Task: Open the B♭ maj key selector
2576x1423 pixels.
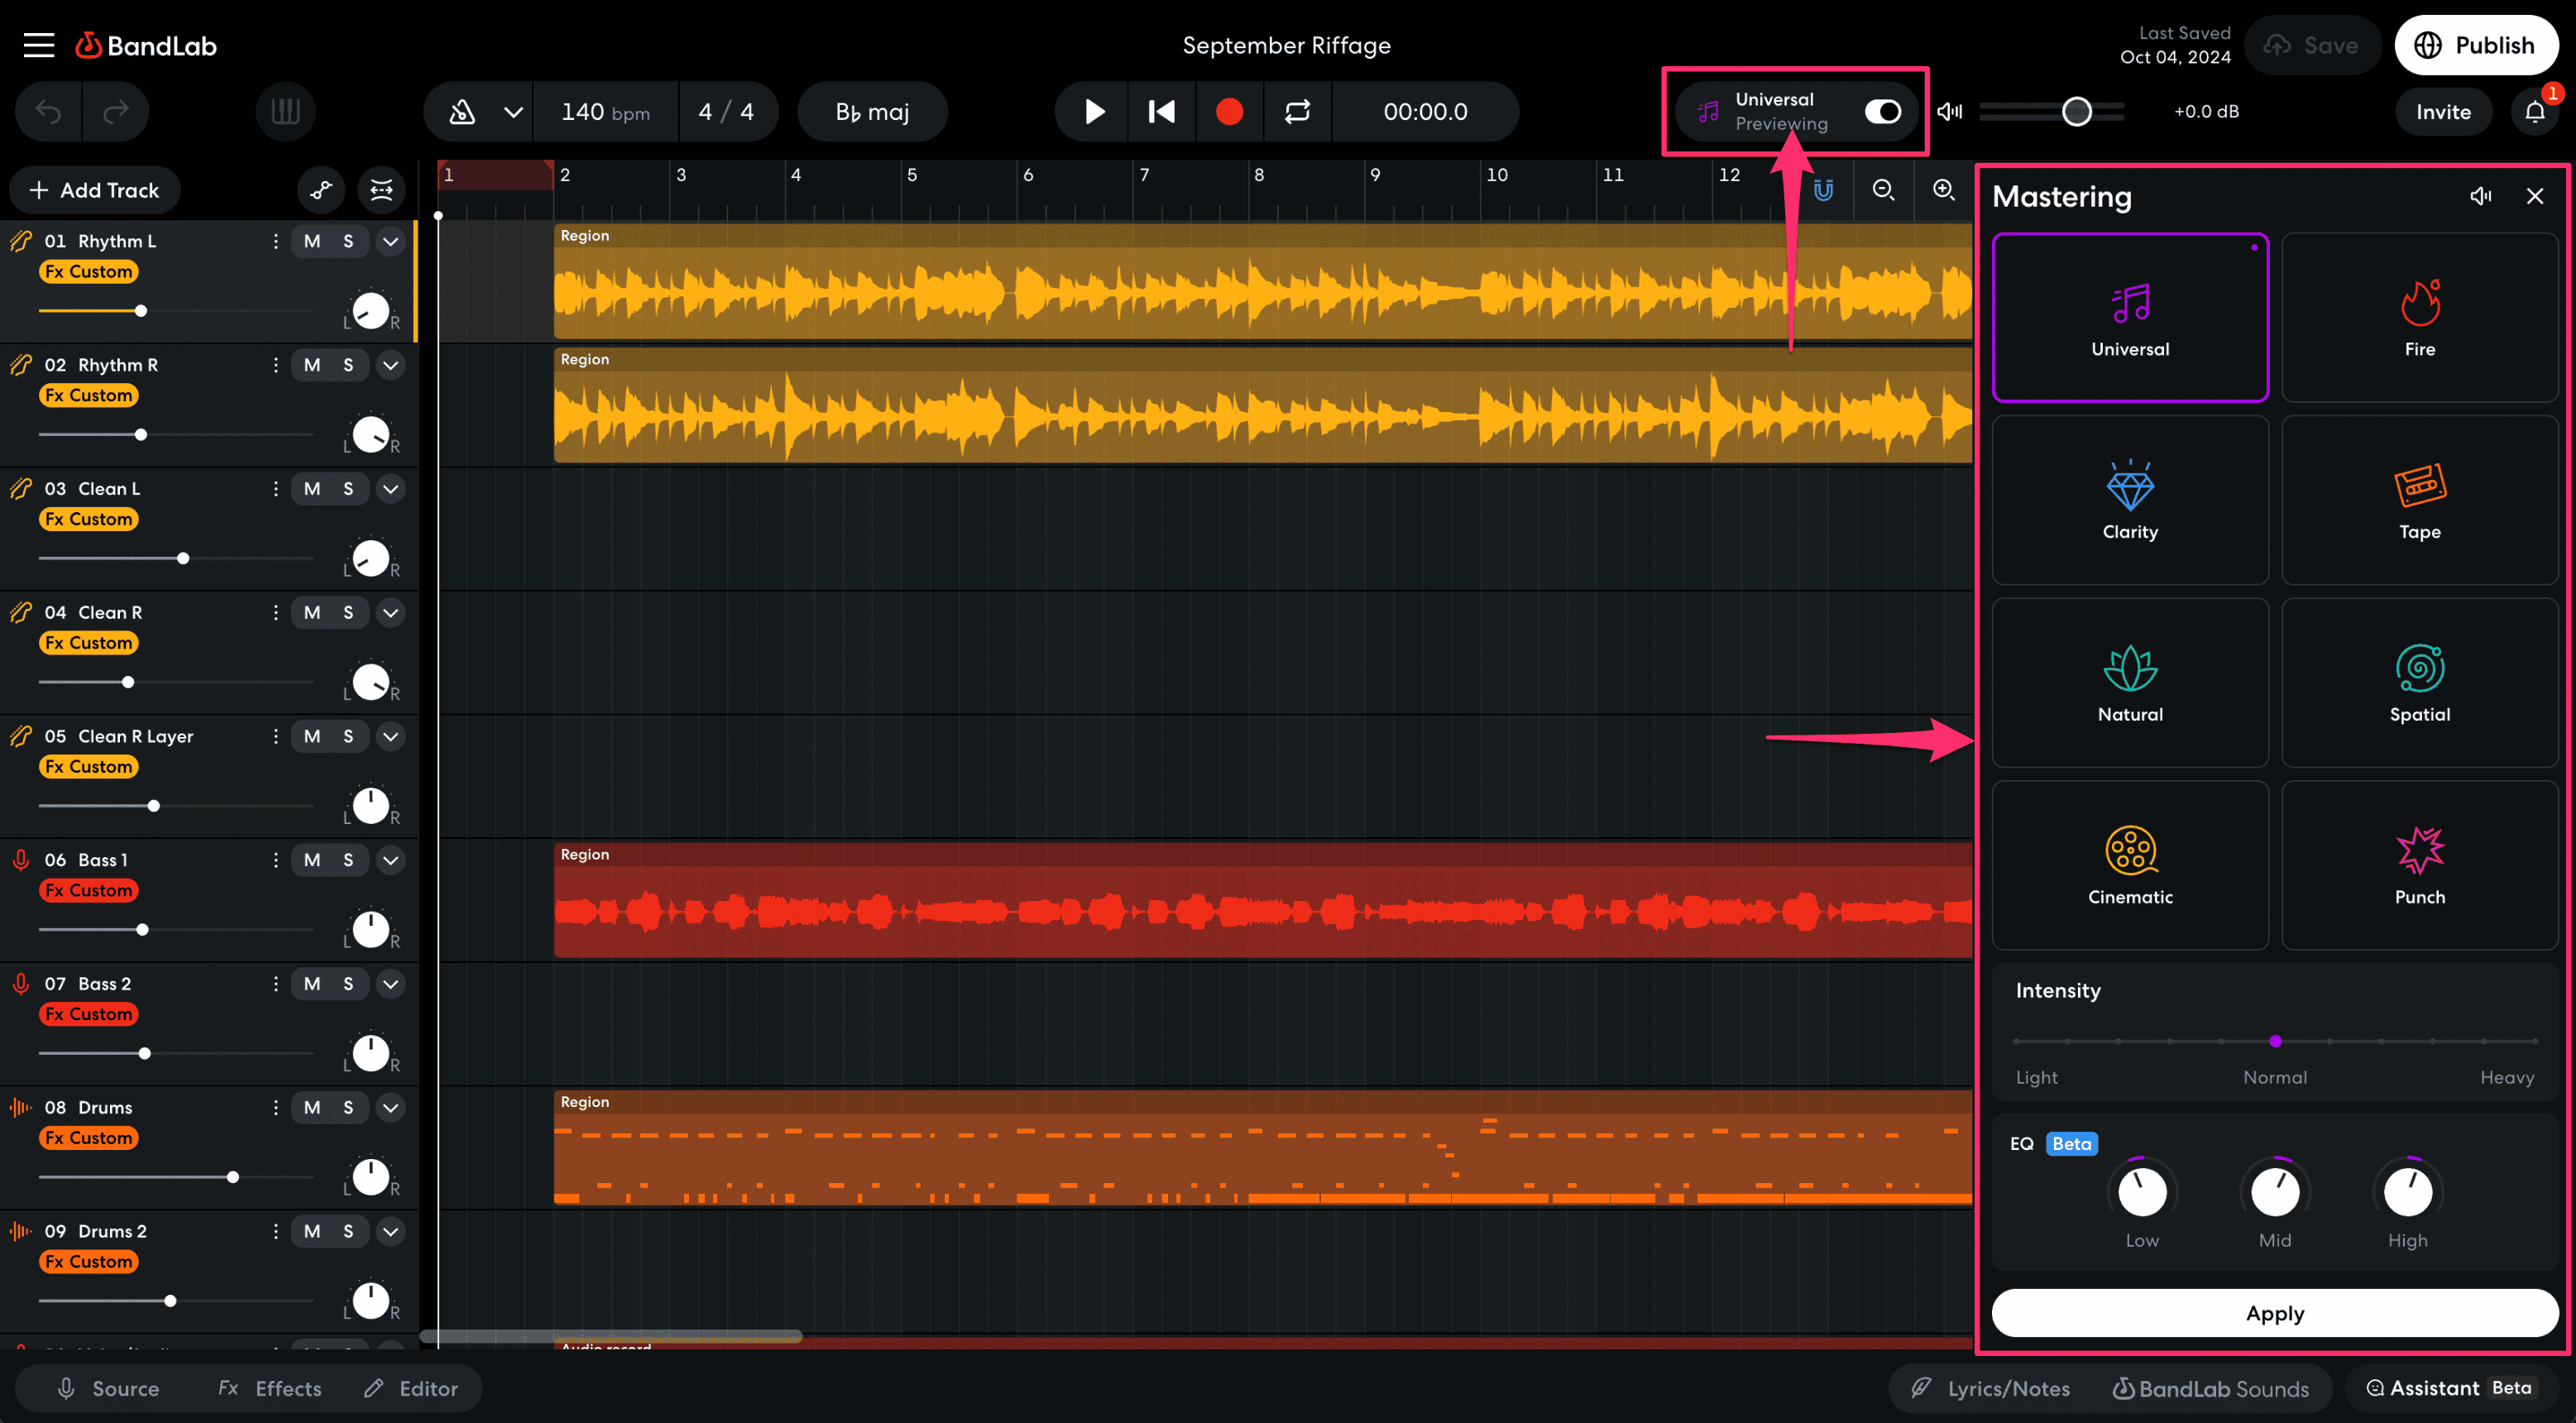Action: (x=872, y=111)
